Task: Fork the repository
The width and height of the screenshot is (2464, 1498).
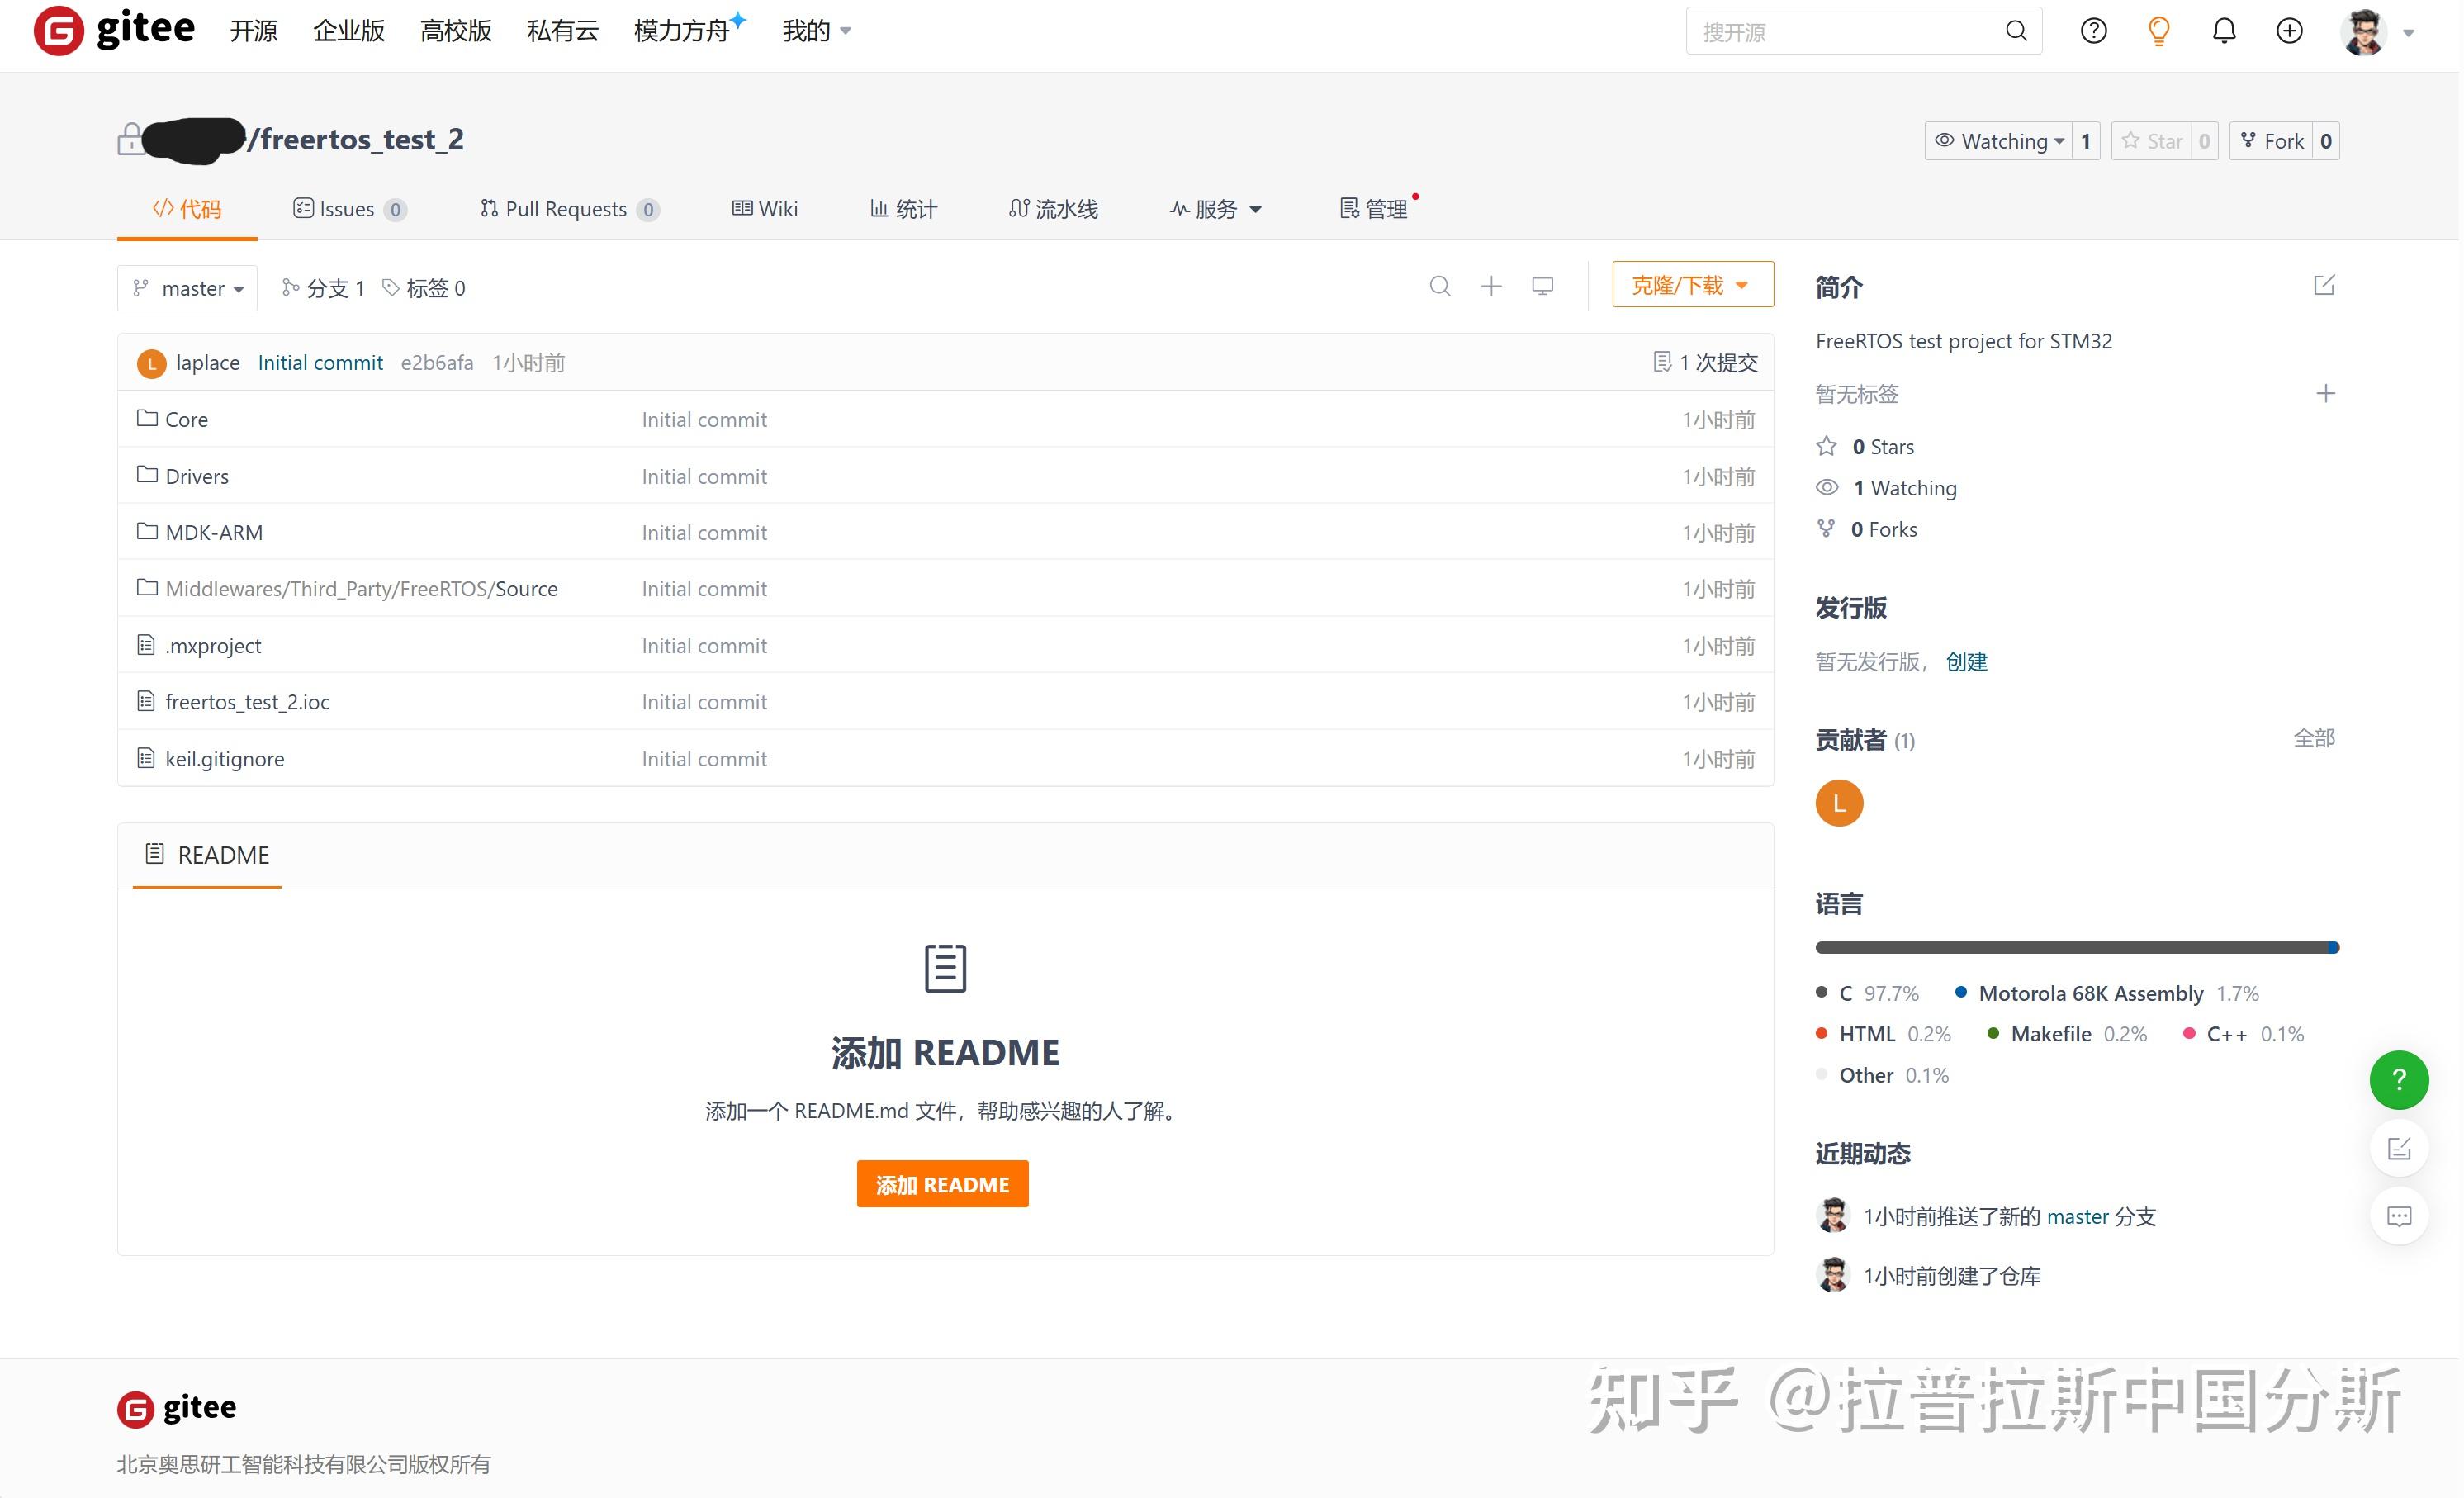Action: [x=2274, y=140]
